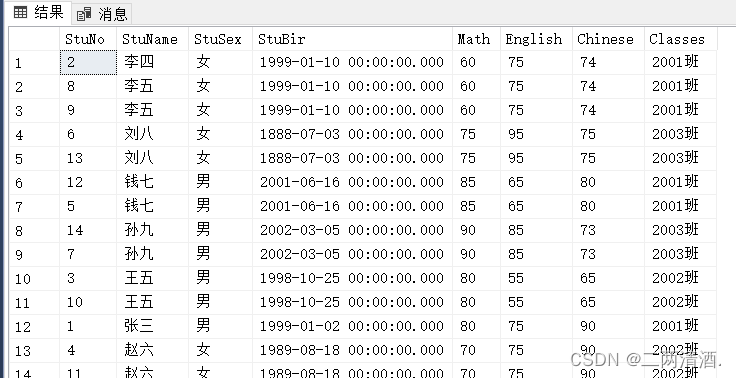Viewport: 736px width, 378px height.
Task: Select the English column header
Action: pos(537,39)
